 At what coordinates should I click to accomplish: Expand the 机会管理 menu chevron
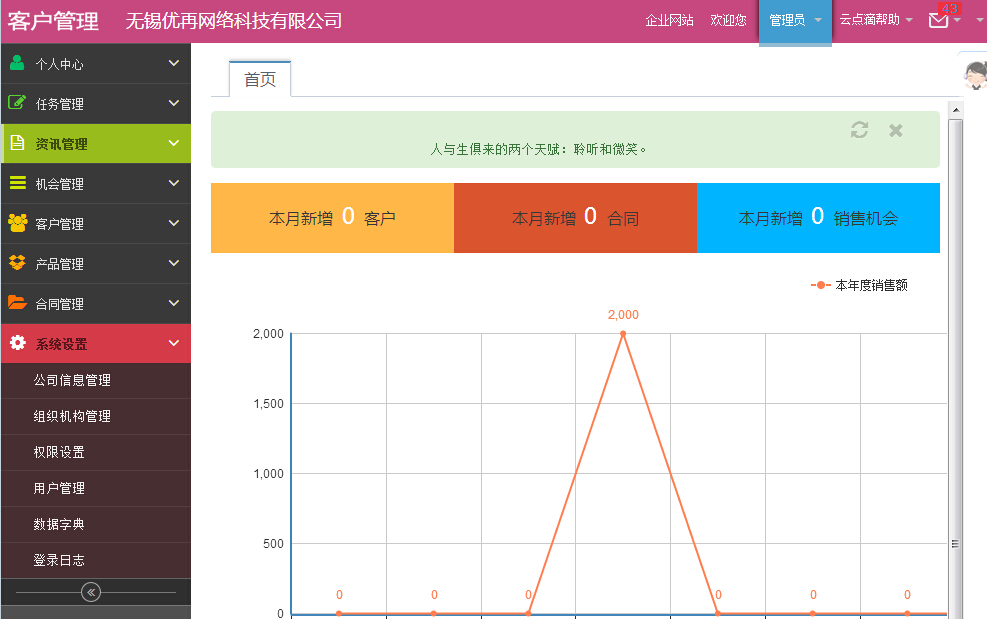pos(174,183)
